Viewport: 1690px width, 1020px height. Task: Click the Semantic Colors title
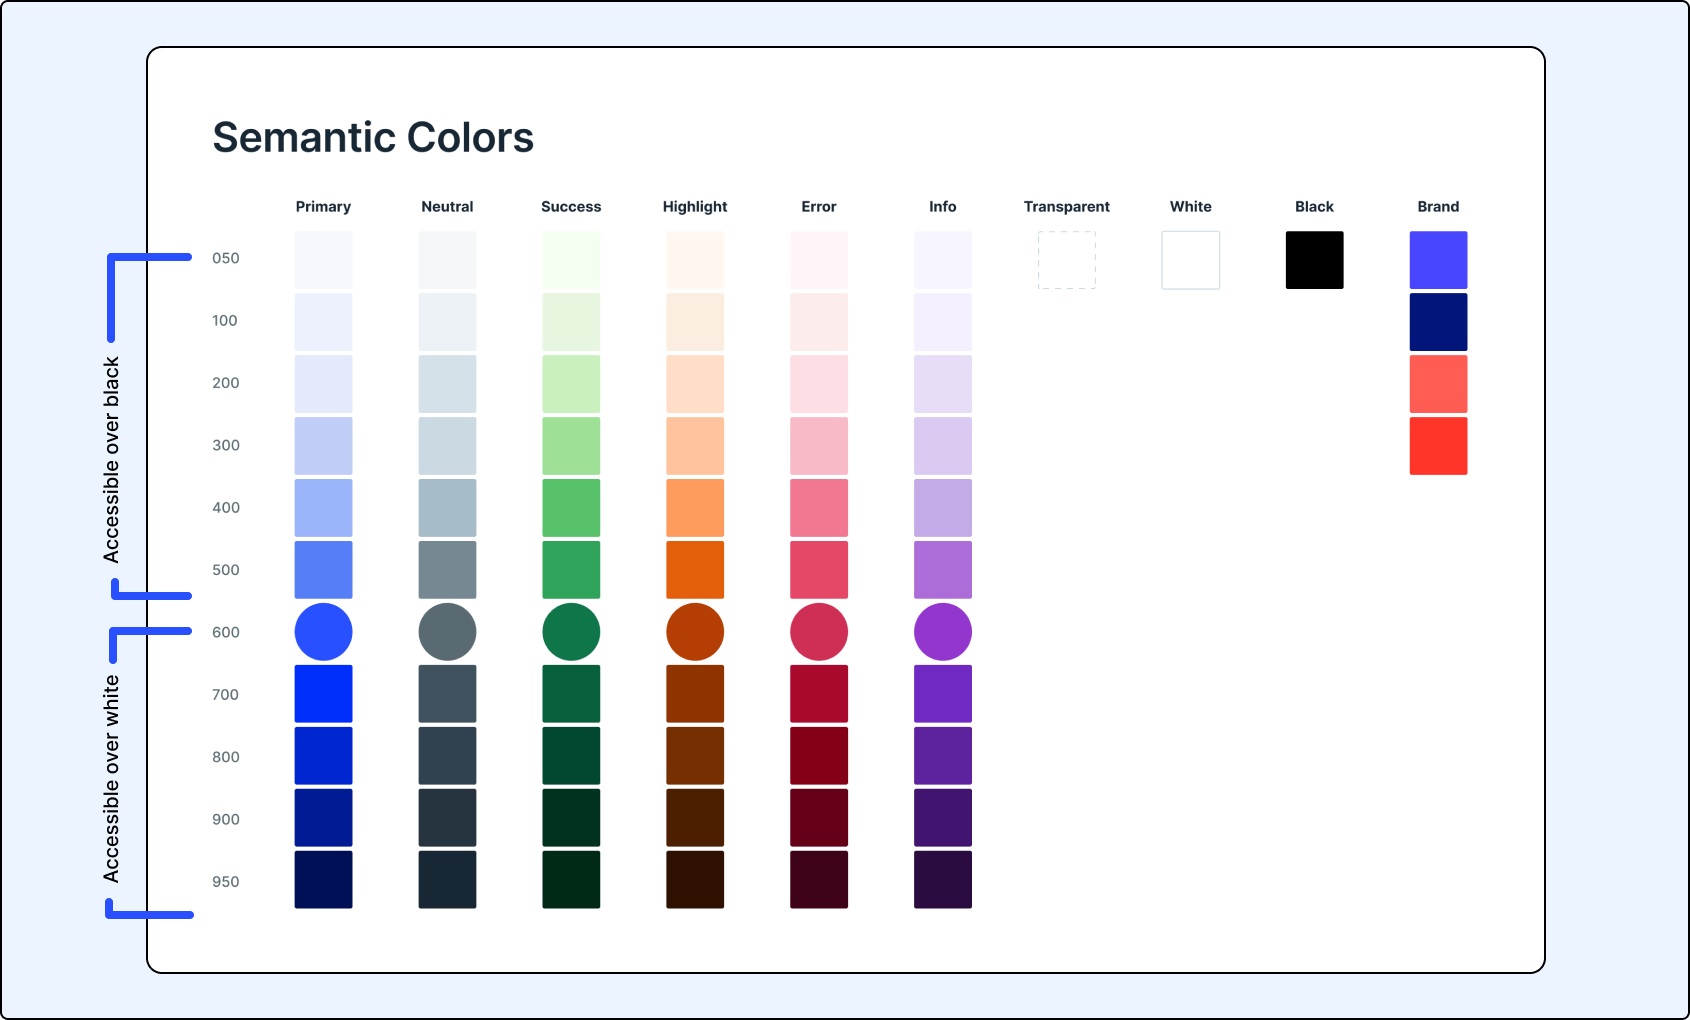coord(372,137)
